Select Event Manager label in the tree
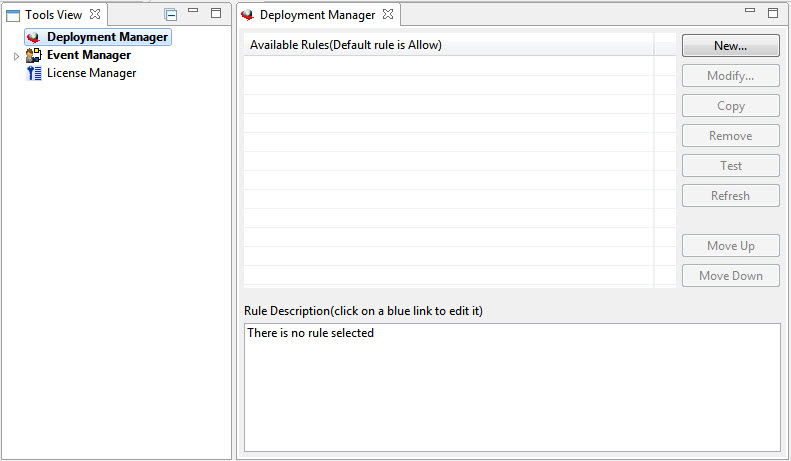 point(89,55)
